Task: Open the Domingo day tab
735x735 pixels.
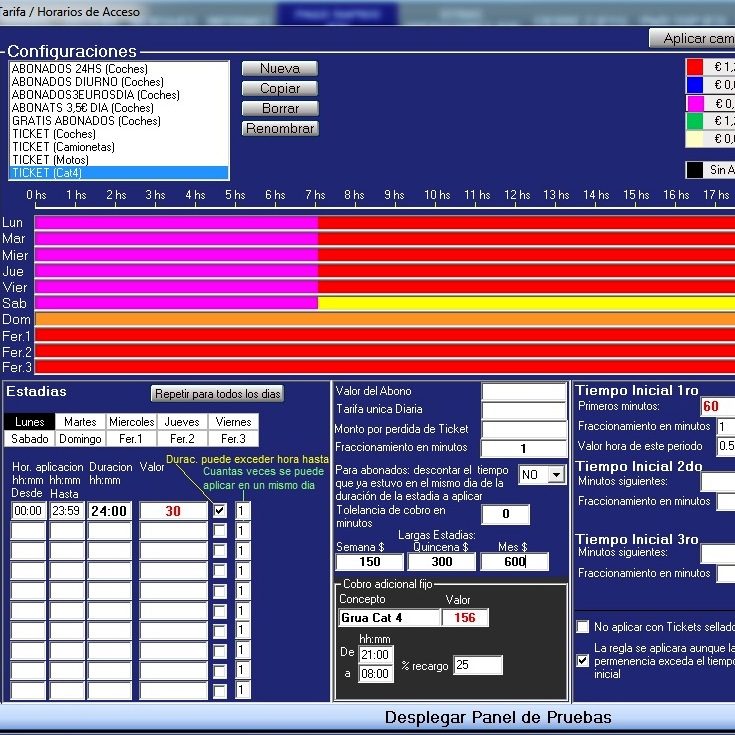Action: click(80, 439)
